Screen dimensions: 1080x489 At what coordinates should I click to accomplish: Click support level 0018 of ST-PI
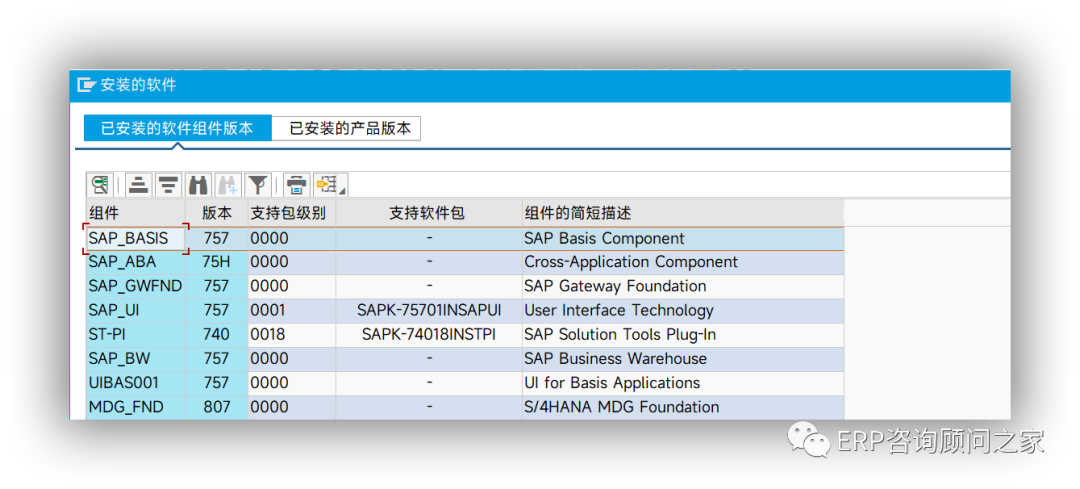pyautogui.click(x=292, y=335)
